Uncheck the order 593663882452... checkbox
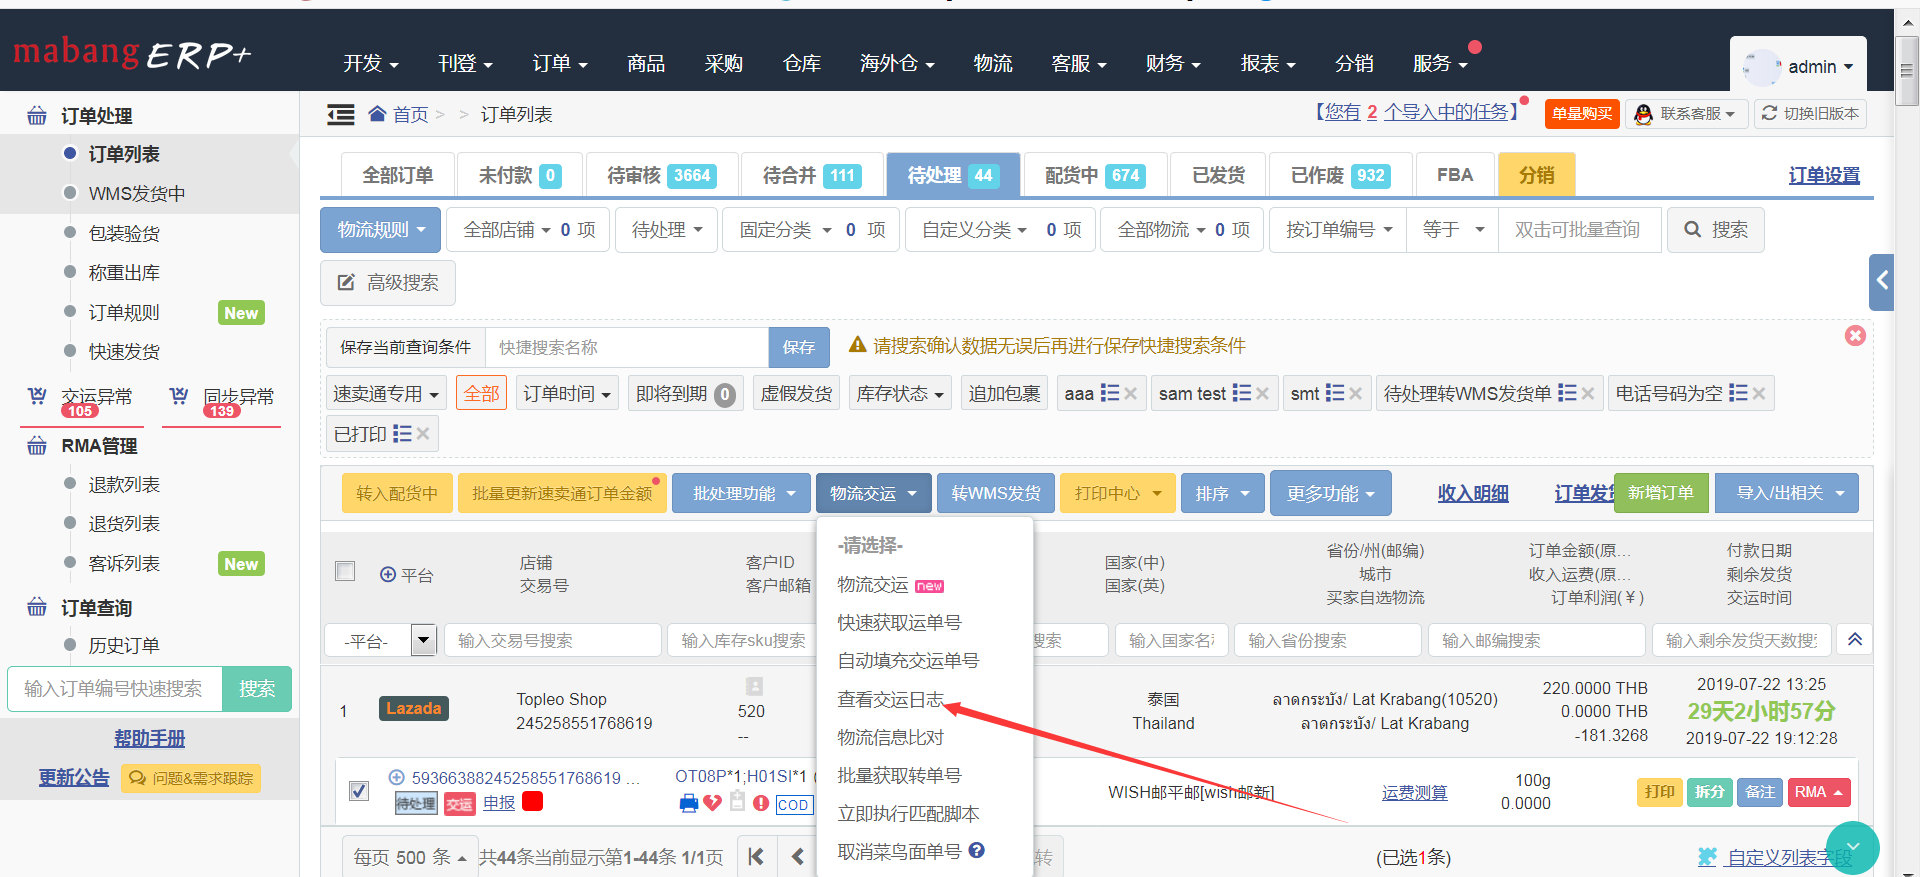 point(359,791)
